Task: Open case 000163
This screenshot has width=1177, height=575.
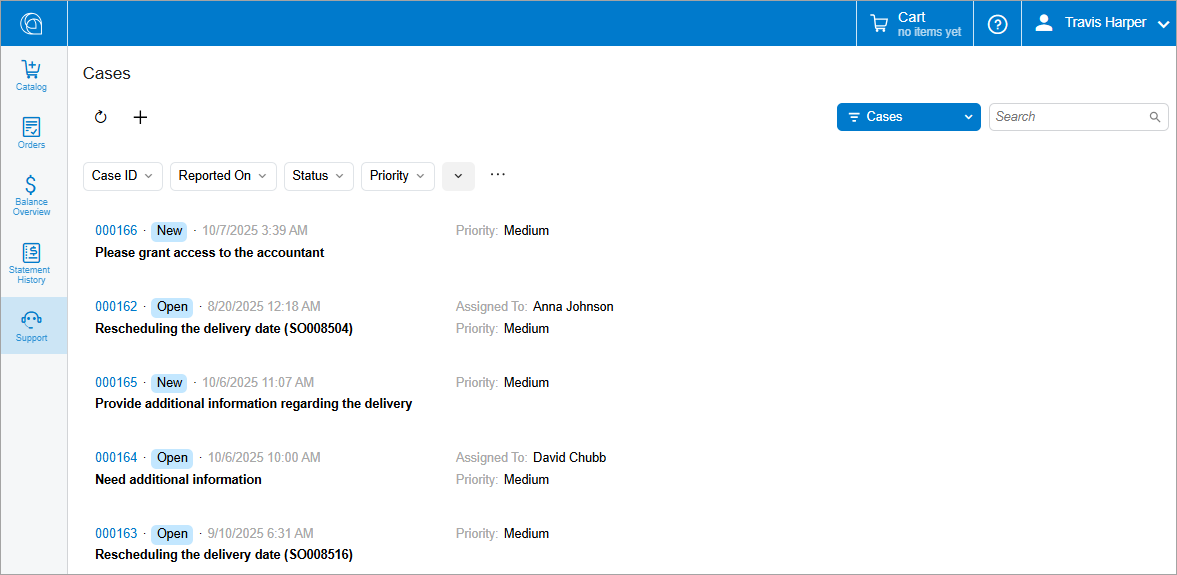Action: (116, 534)
